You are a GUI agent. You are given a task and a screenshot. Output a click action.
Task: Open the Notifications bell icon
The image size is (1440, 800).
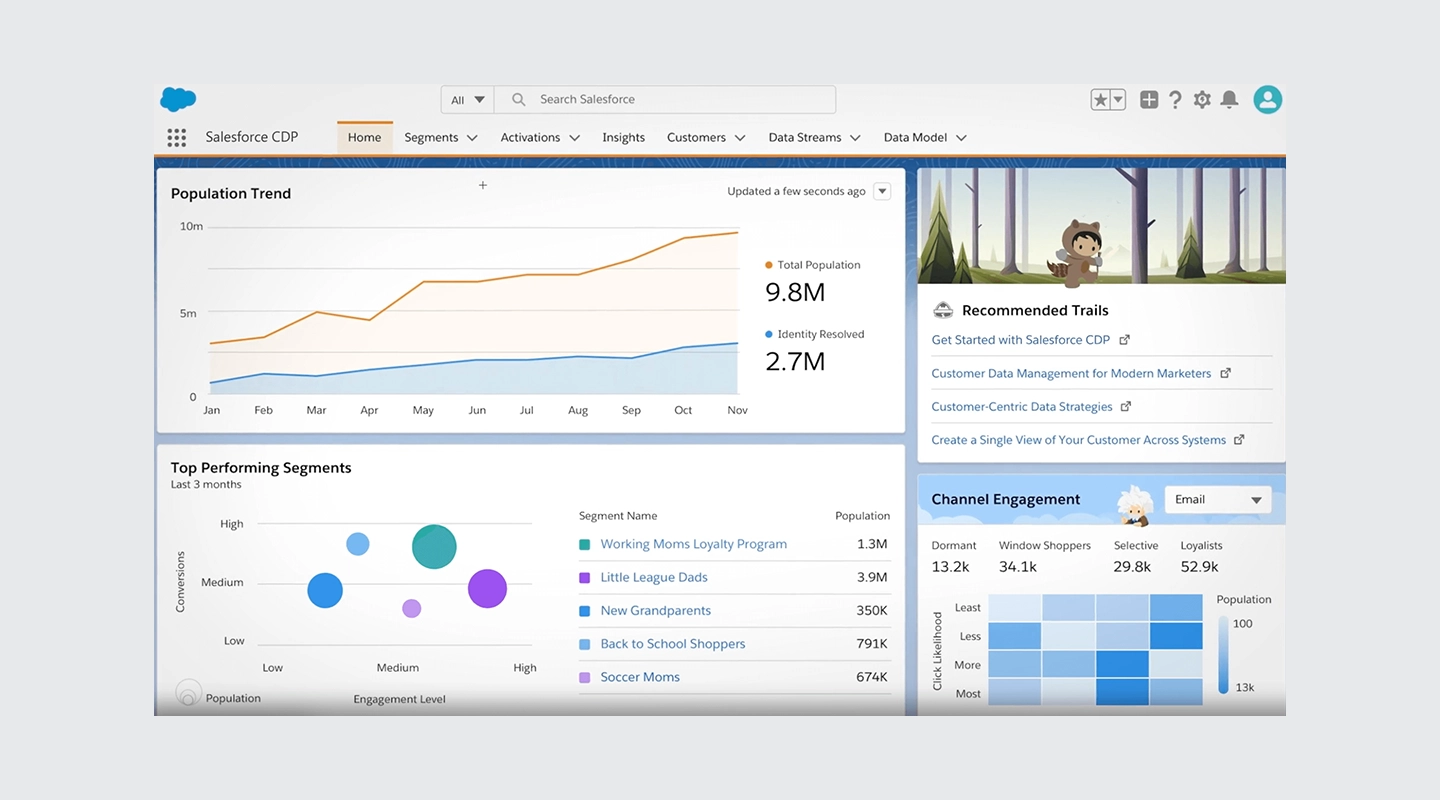click(x=1230, y=100)
